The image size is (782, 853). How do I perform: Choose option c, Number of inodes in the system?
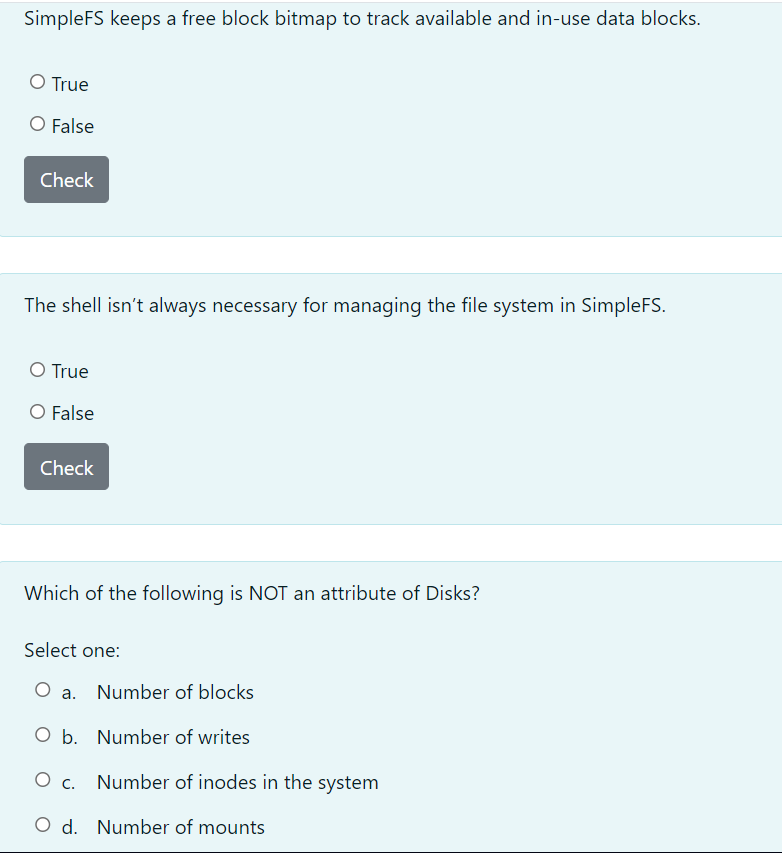tap(42, 779)
